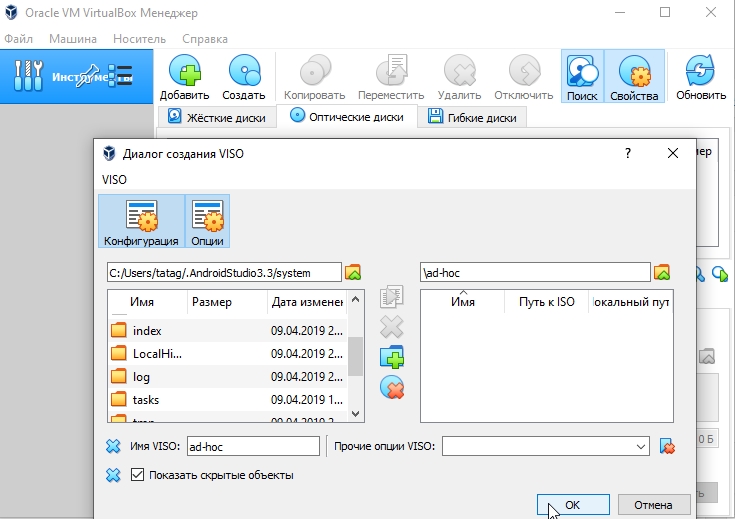Click the VISO dialog help question mark
The height and width of the screenshot is (519, 735).
point(628,153)
